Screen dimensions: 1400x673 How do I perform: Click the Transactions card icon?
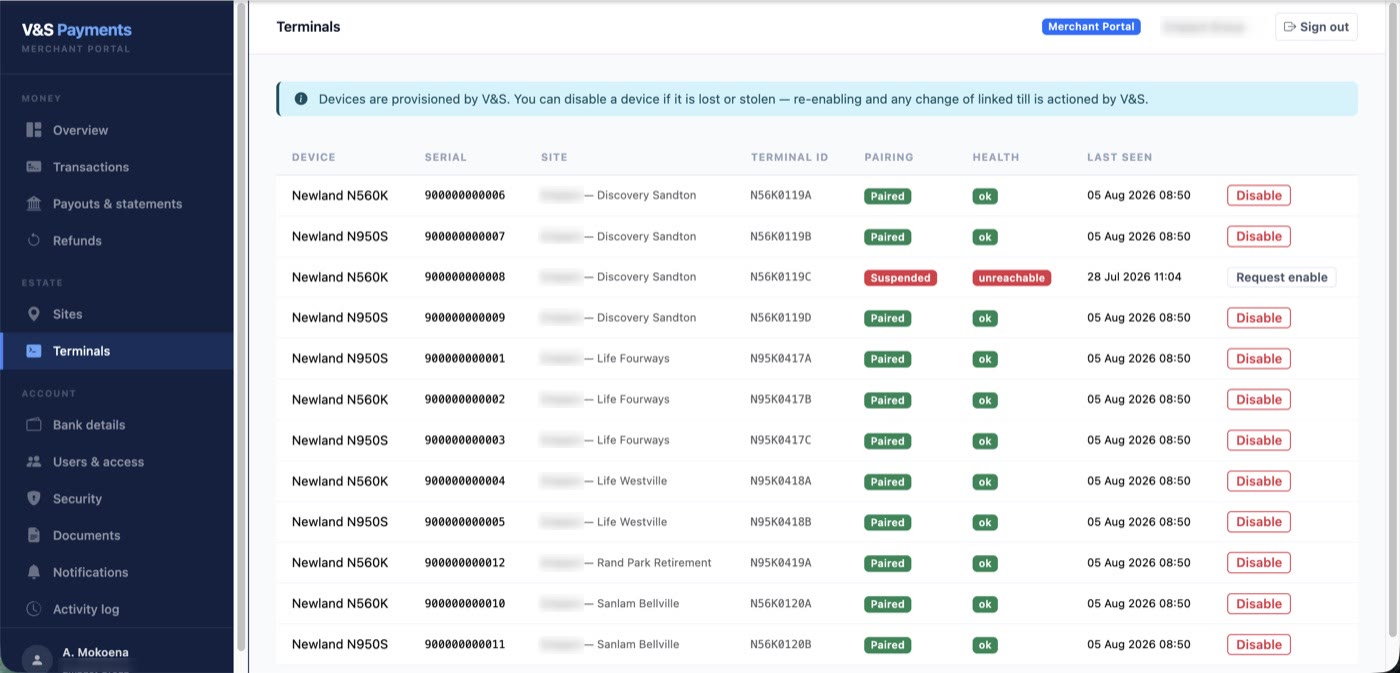pos(34,167)
